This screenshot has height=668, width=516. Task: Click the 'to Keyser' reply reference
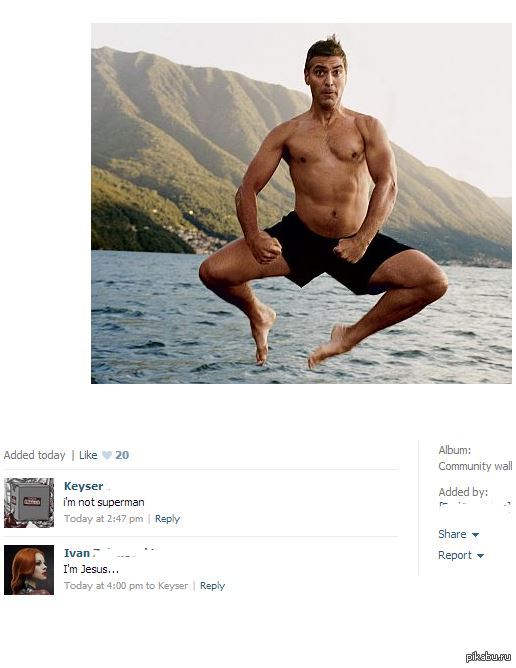(x=167, y=586)
